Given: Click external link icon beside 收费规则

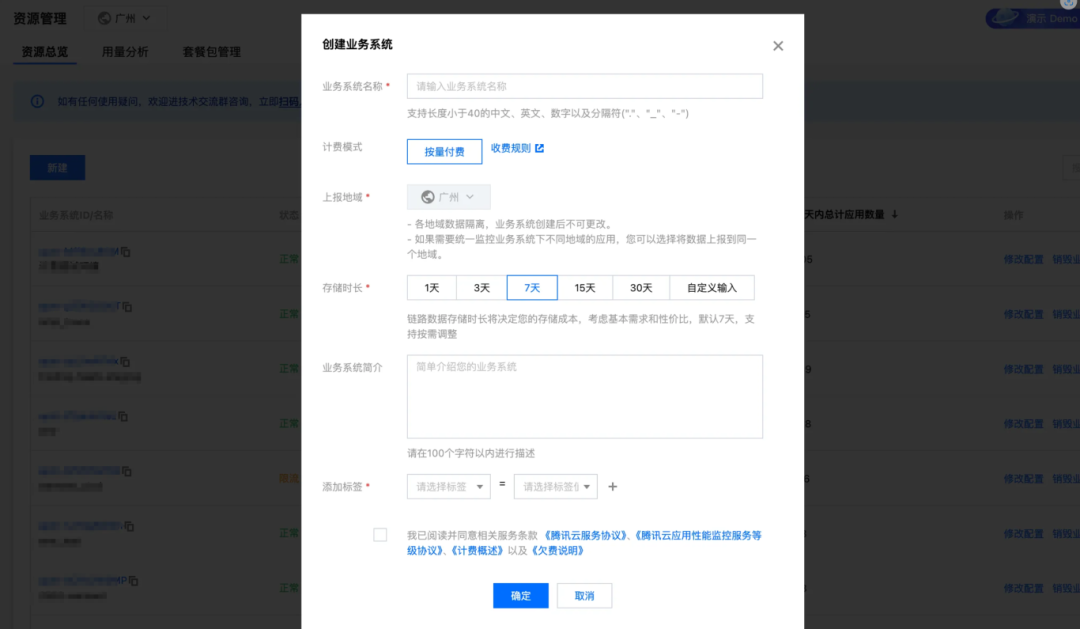Looking at the screenshot, I should click(539, 148).
